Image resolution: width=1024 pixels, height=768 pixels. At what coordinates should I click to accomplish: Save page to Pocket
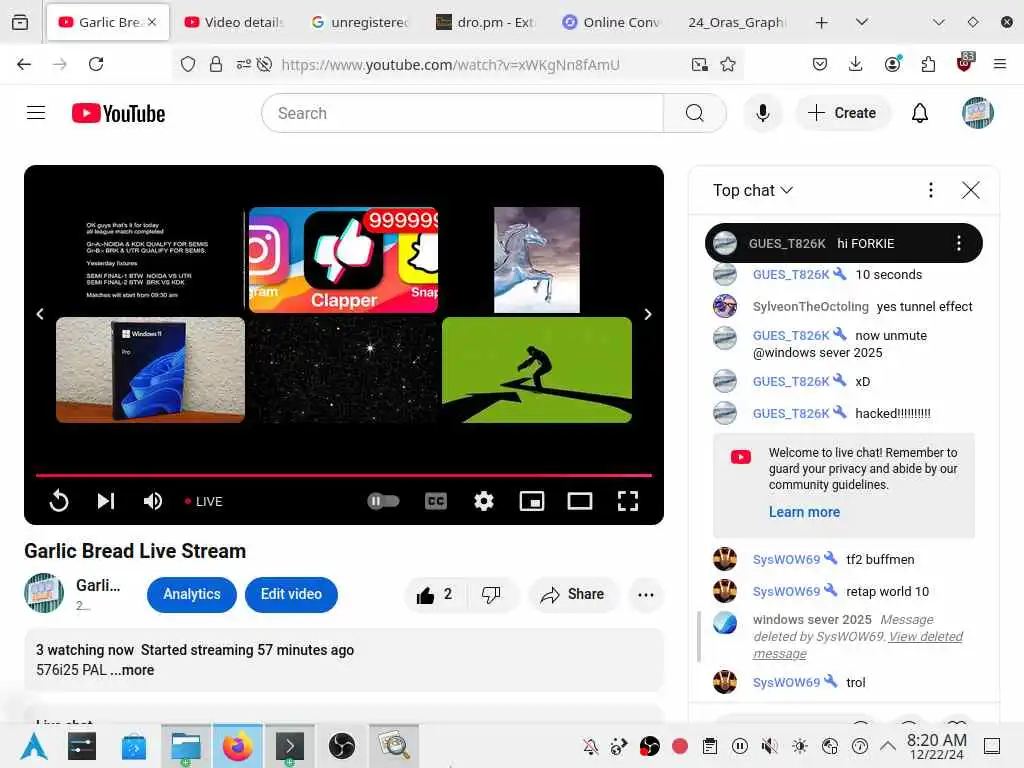pos(820,64)
